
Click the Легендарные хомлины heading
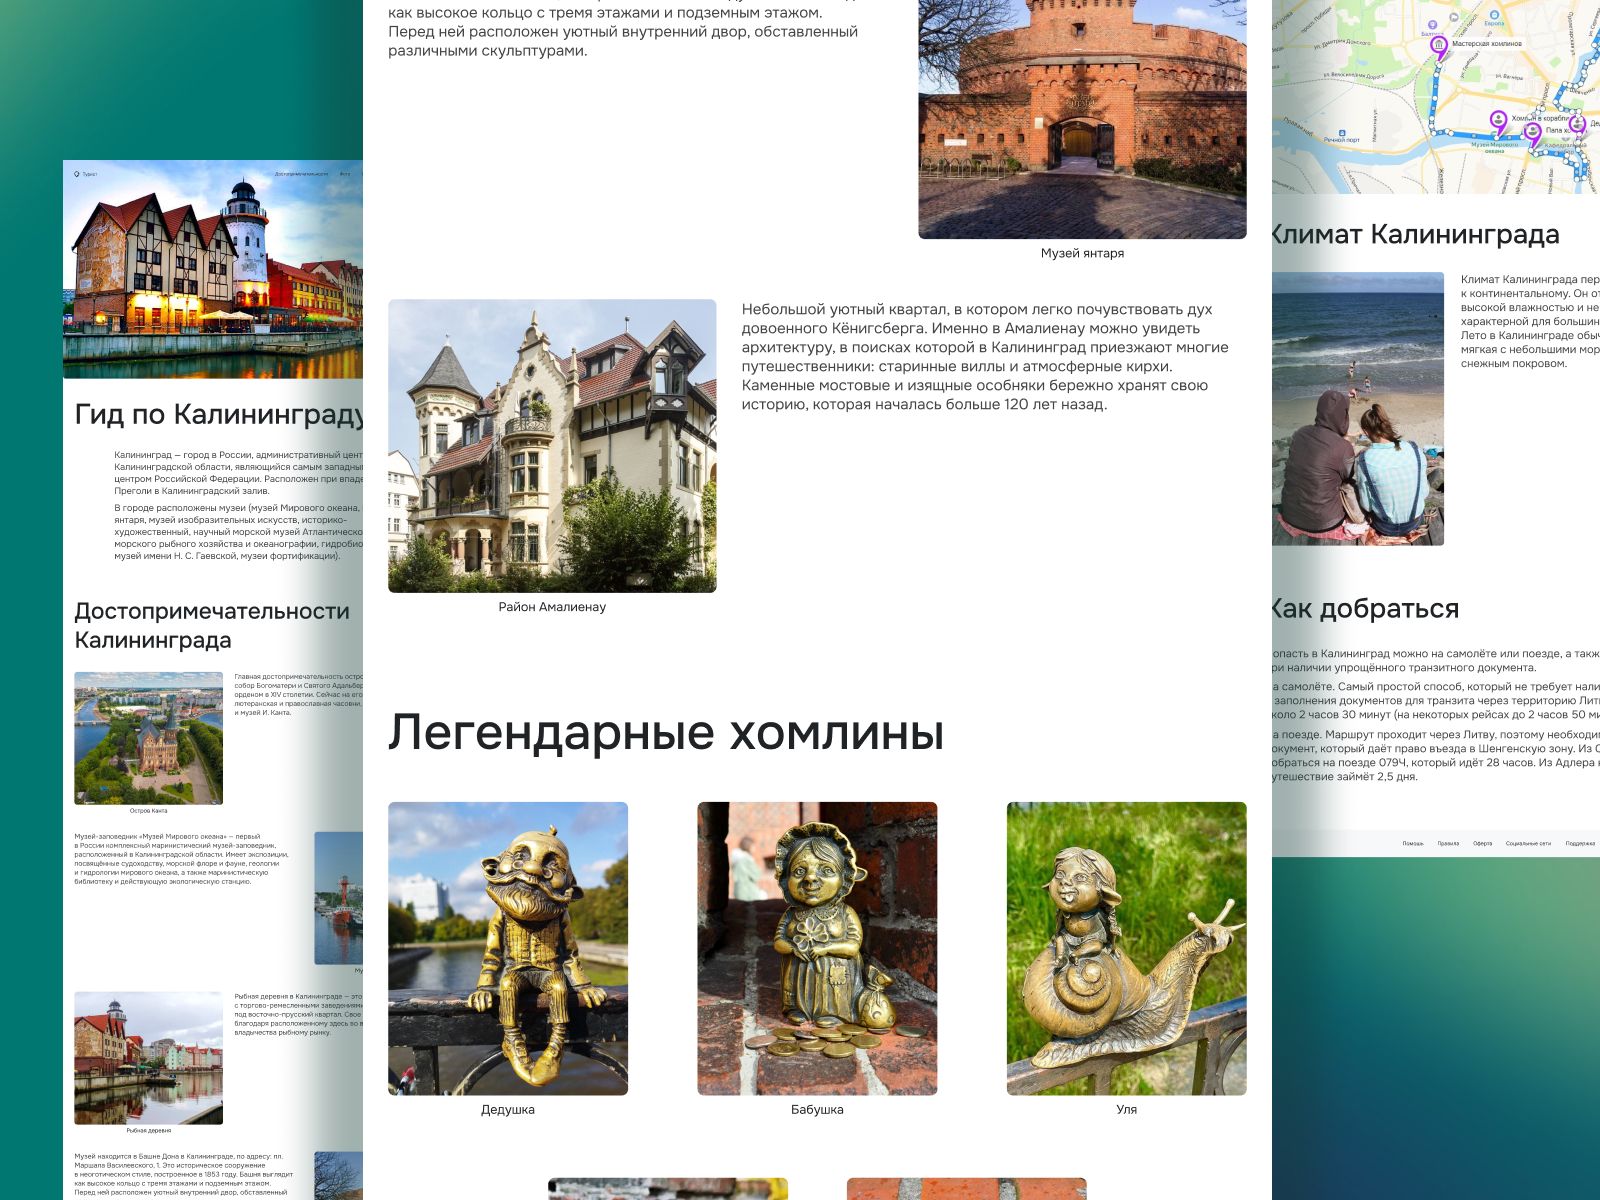(x=666, y=732)
